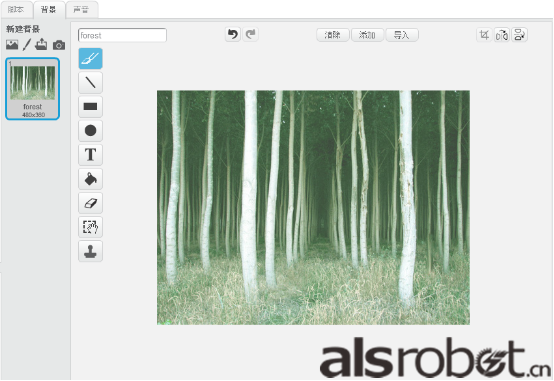Flip the backdrop left-right
The height and width of the screenshot is (381, 554).
[x=502, y=35]
